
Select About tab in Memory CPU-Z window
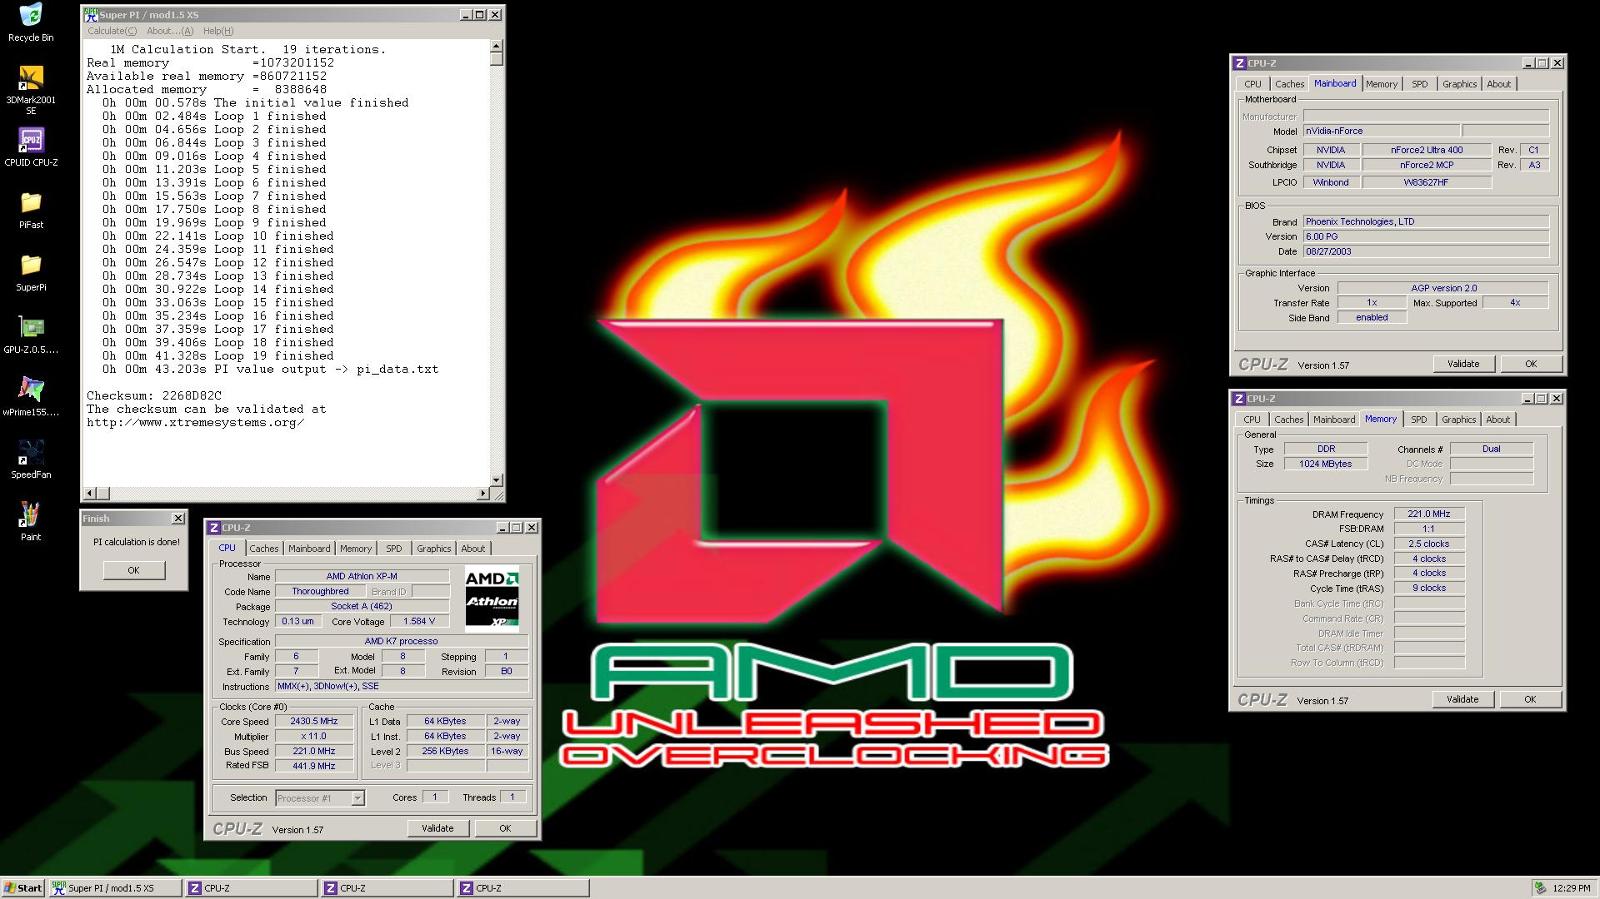pyautogui.click(x=1498, y=419)
